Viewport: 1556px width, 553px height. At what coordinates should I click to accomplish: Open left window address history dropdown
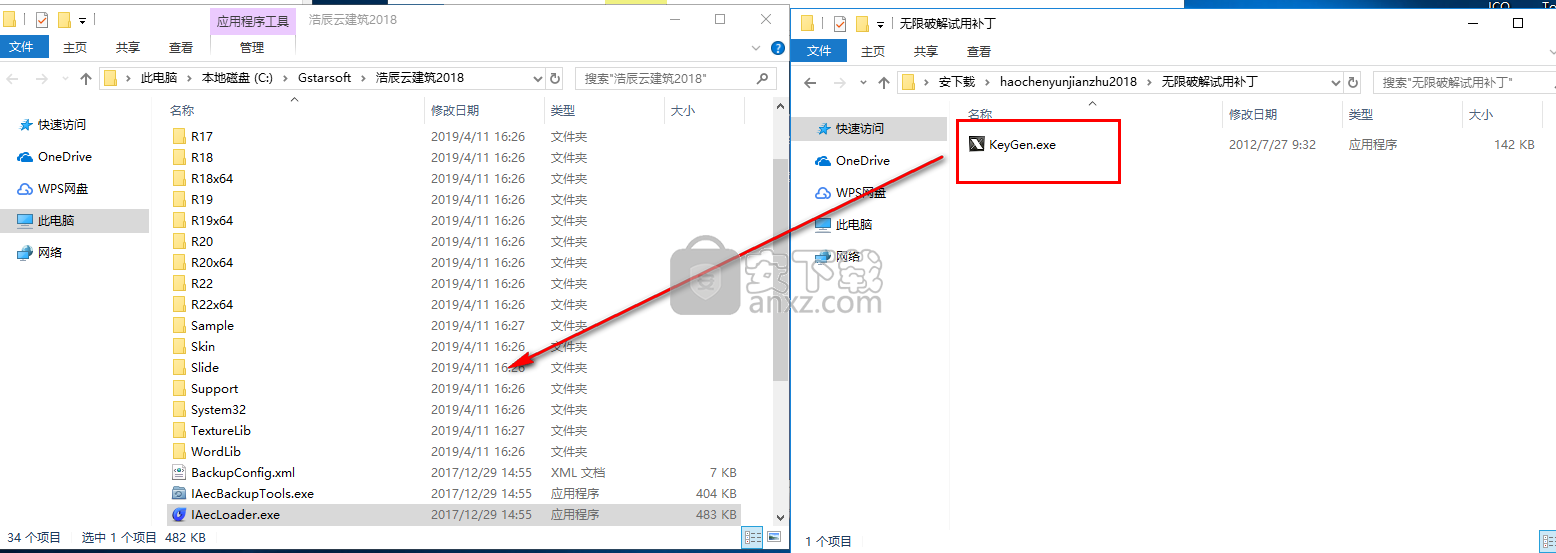[x=537, y=78]
